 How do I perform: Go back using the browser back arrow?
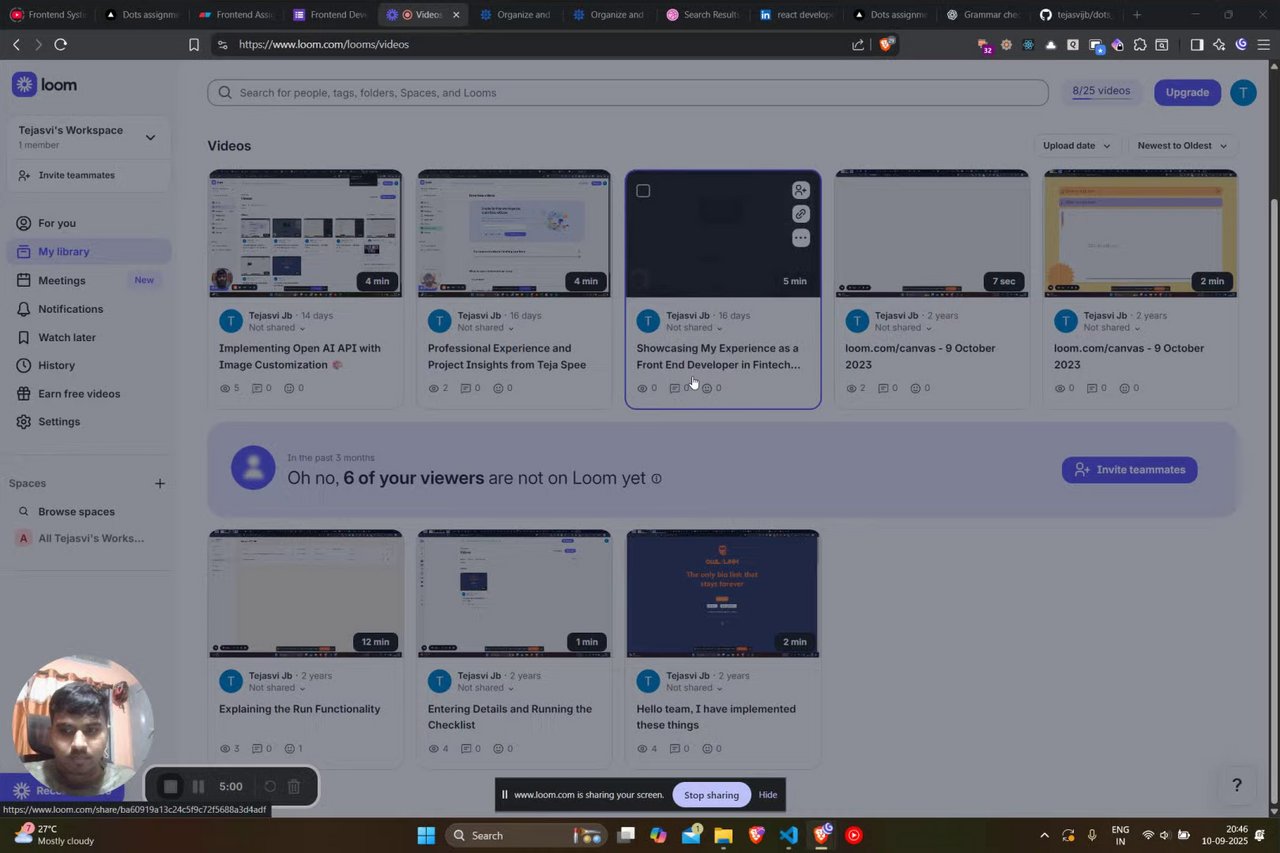coord(16,45)
